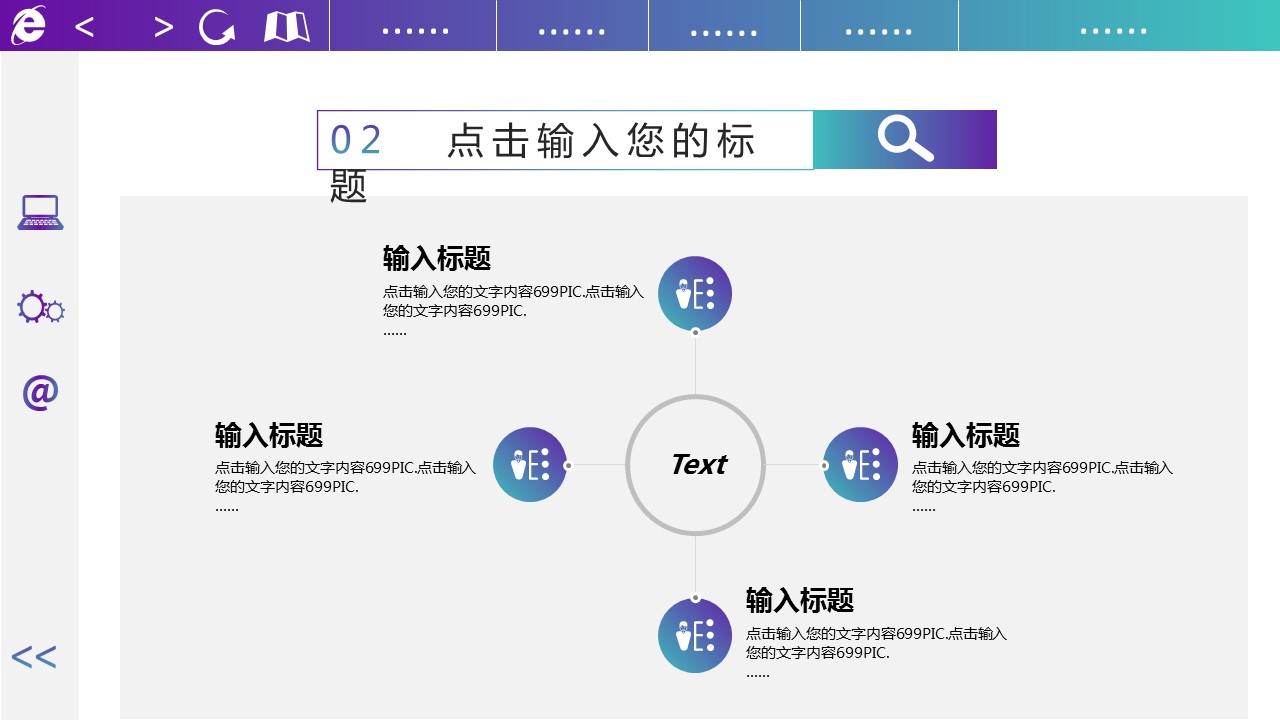The image size is (1280, 720).
Task: Click the magnifying glass search icon
Action: click(905, 139)
